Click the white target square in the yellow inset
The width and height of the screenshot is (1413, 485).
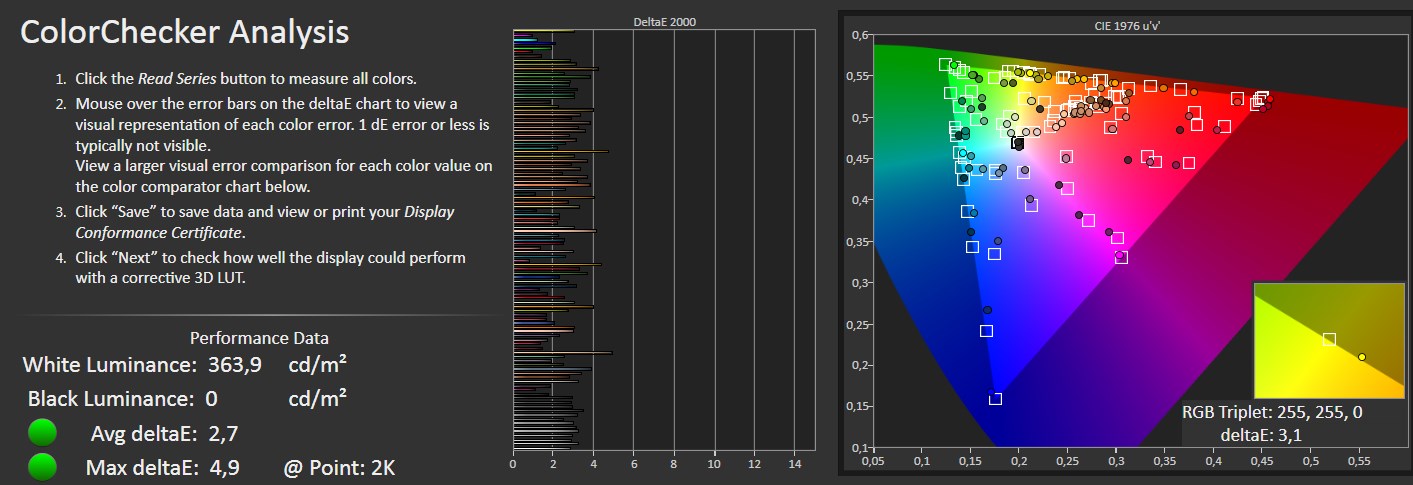pos(1329,340)
